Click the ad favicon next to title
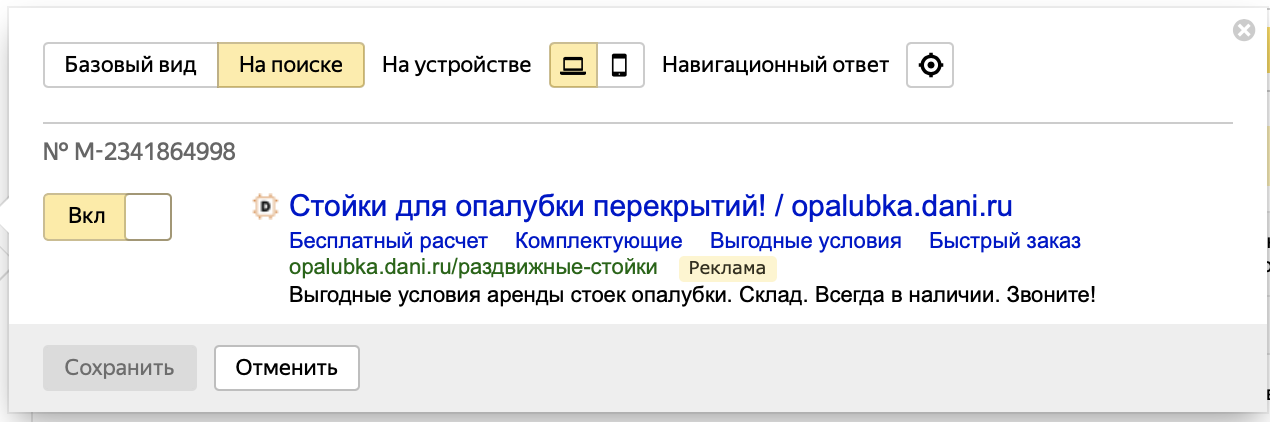Screen dimensions: 1270x422 pos(265,206)
